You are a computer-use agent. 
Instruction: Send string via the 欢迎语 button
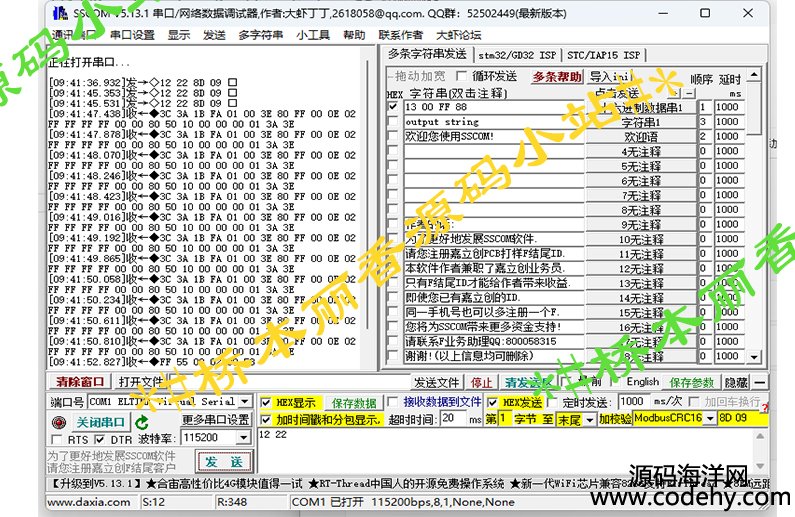click(641, 137)
